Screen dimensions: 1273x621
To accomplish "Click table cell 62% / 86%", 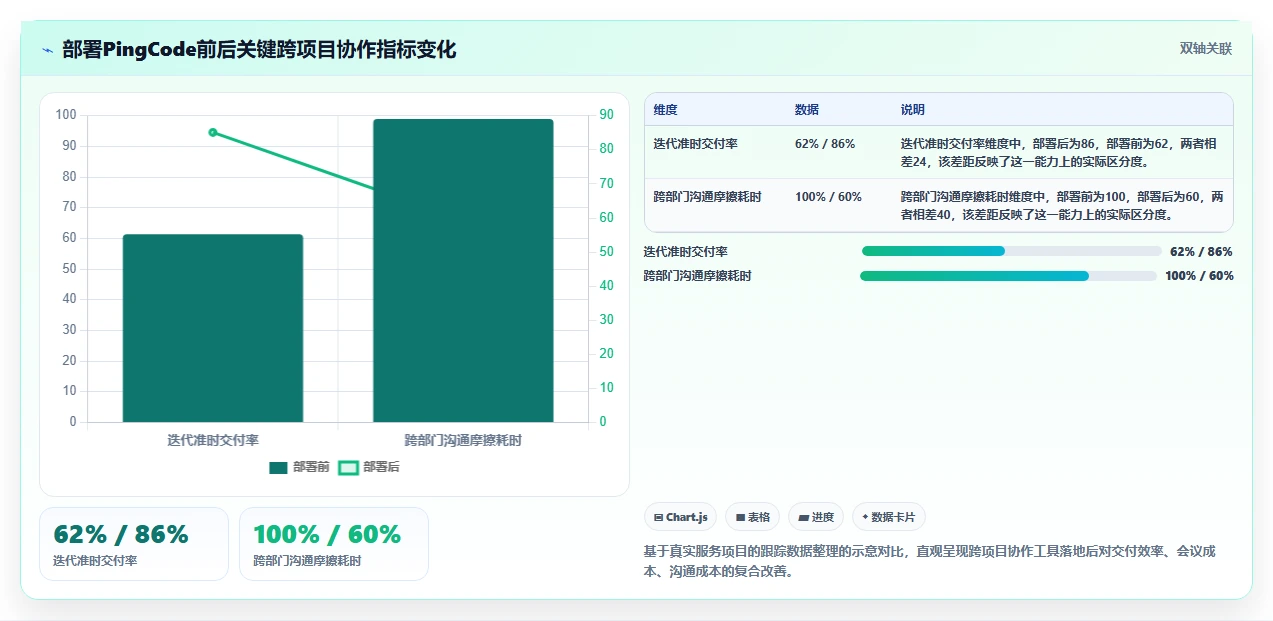I will click(825, 144).
